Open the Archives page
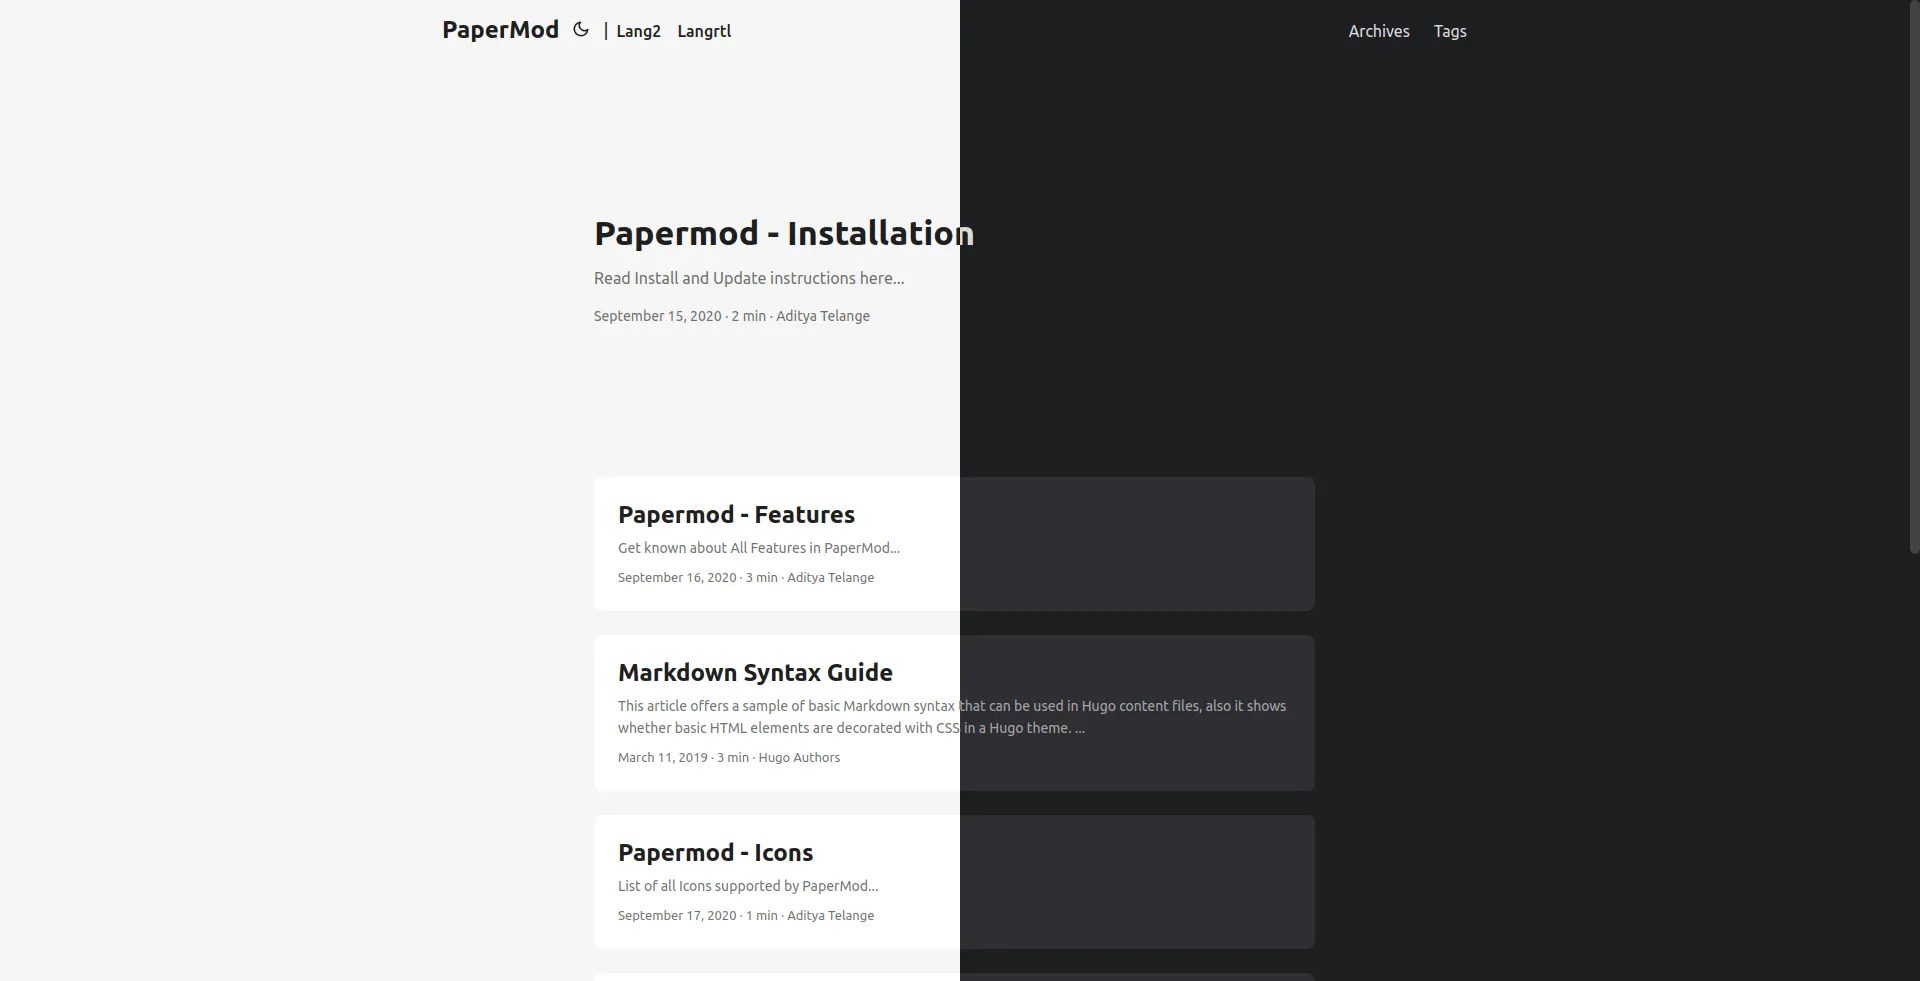This screenshot has height=981, width=1920. tap(1378, 31)
